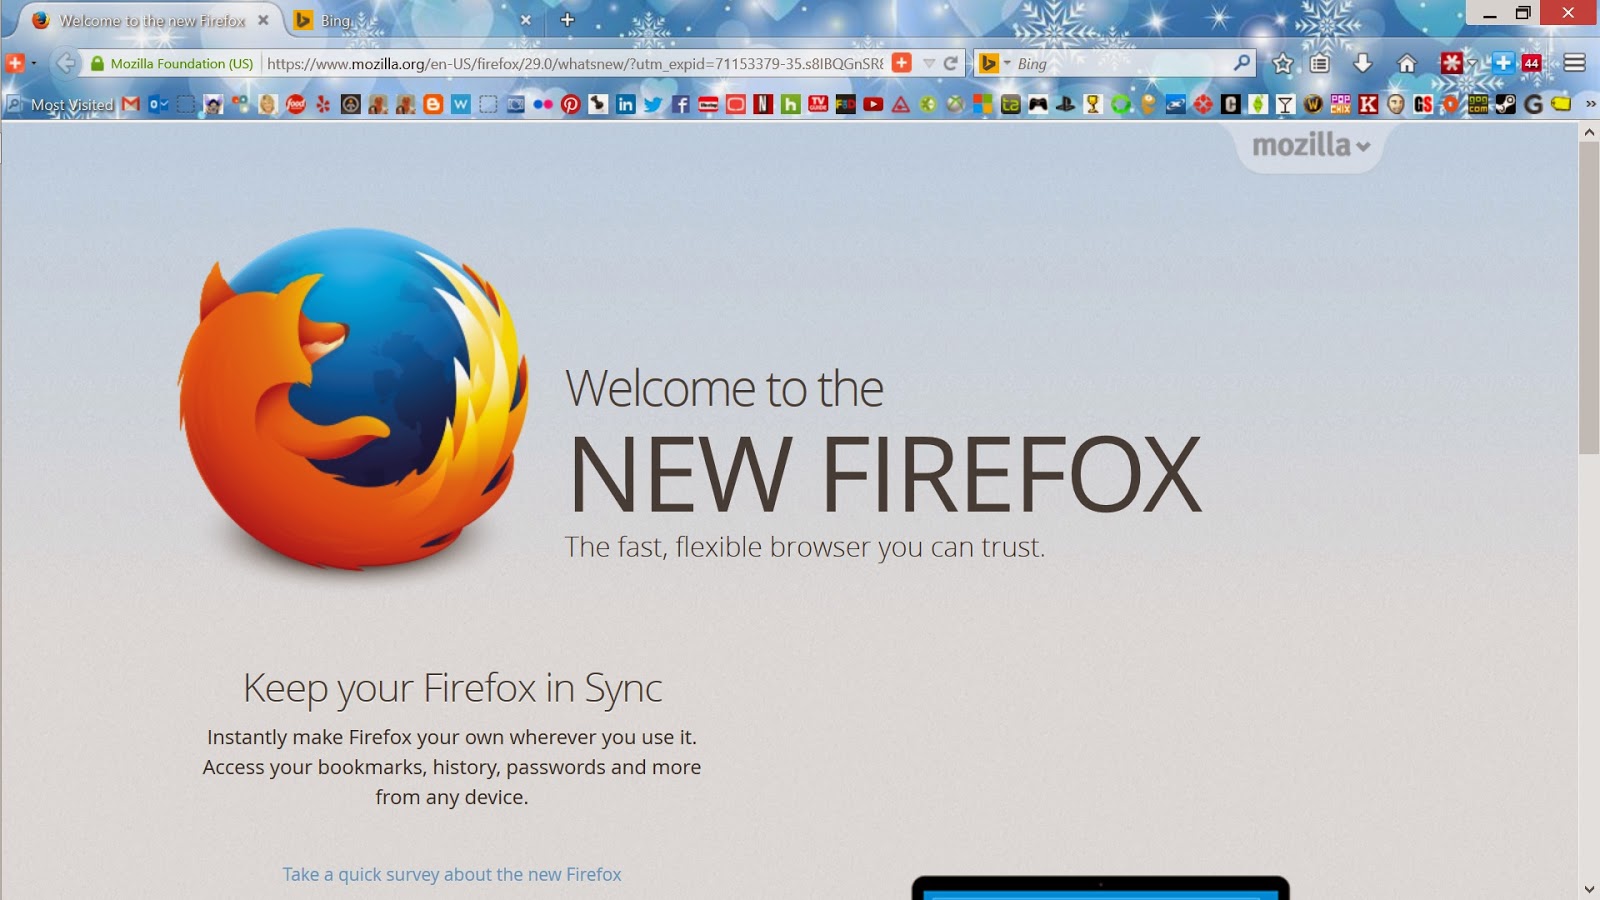Open the Flickr bookmark icon
Screen dimensions: 1600x900
[543, 104]
